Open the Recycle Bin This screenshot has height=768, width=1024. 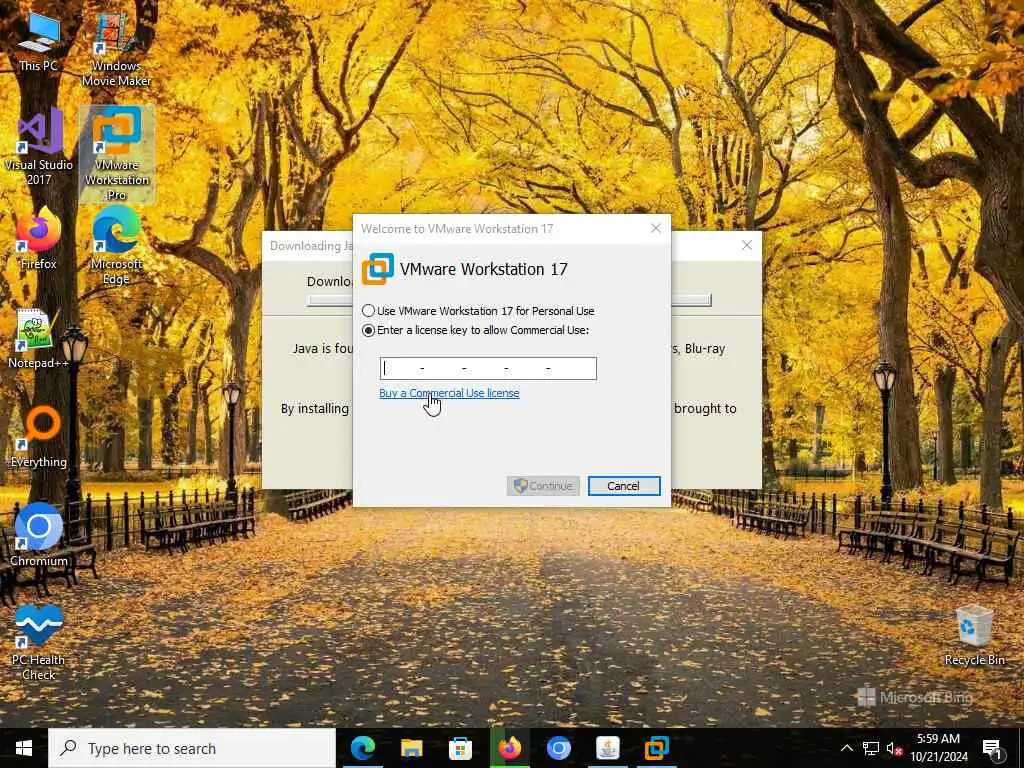pyautogui.click(x=974, y=635)
